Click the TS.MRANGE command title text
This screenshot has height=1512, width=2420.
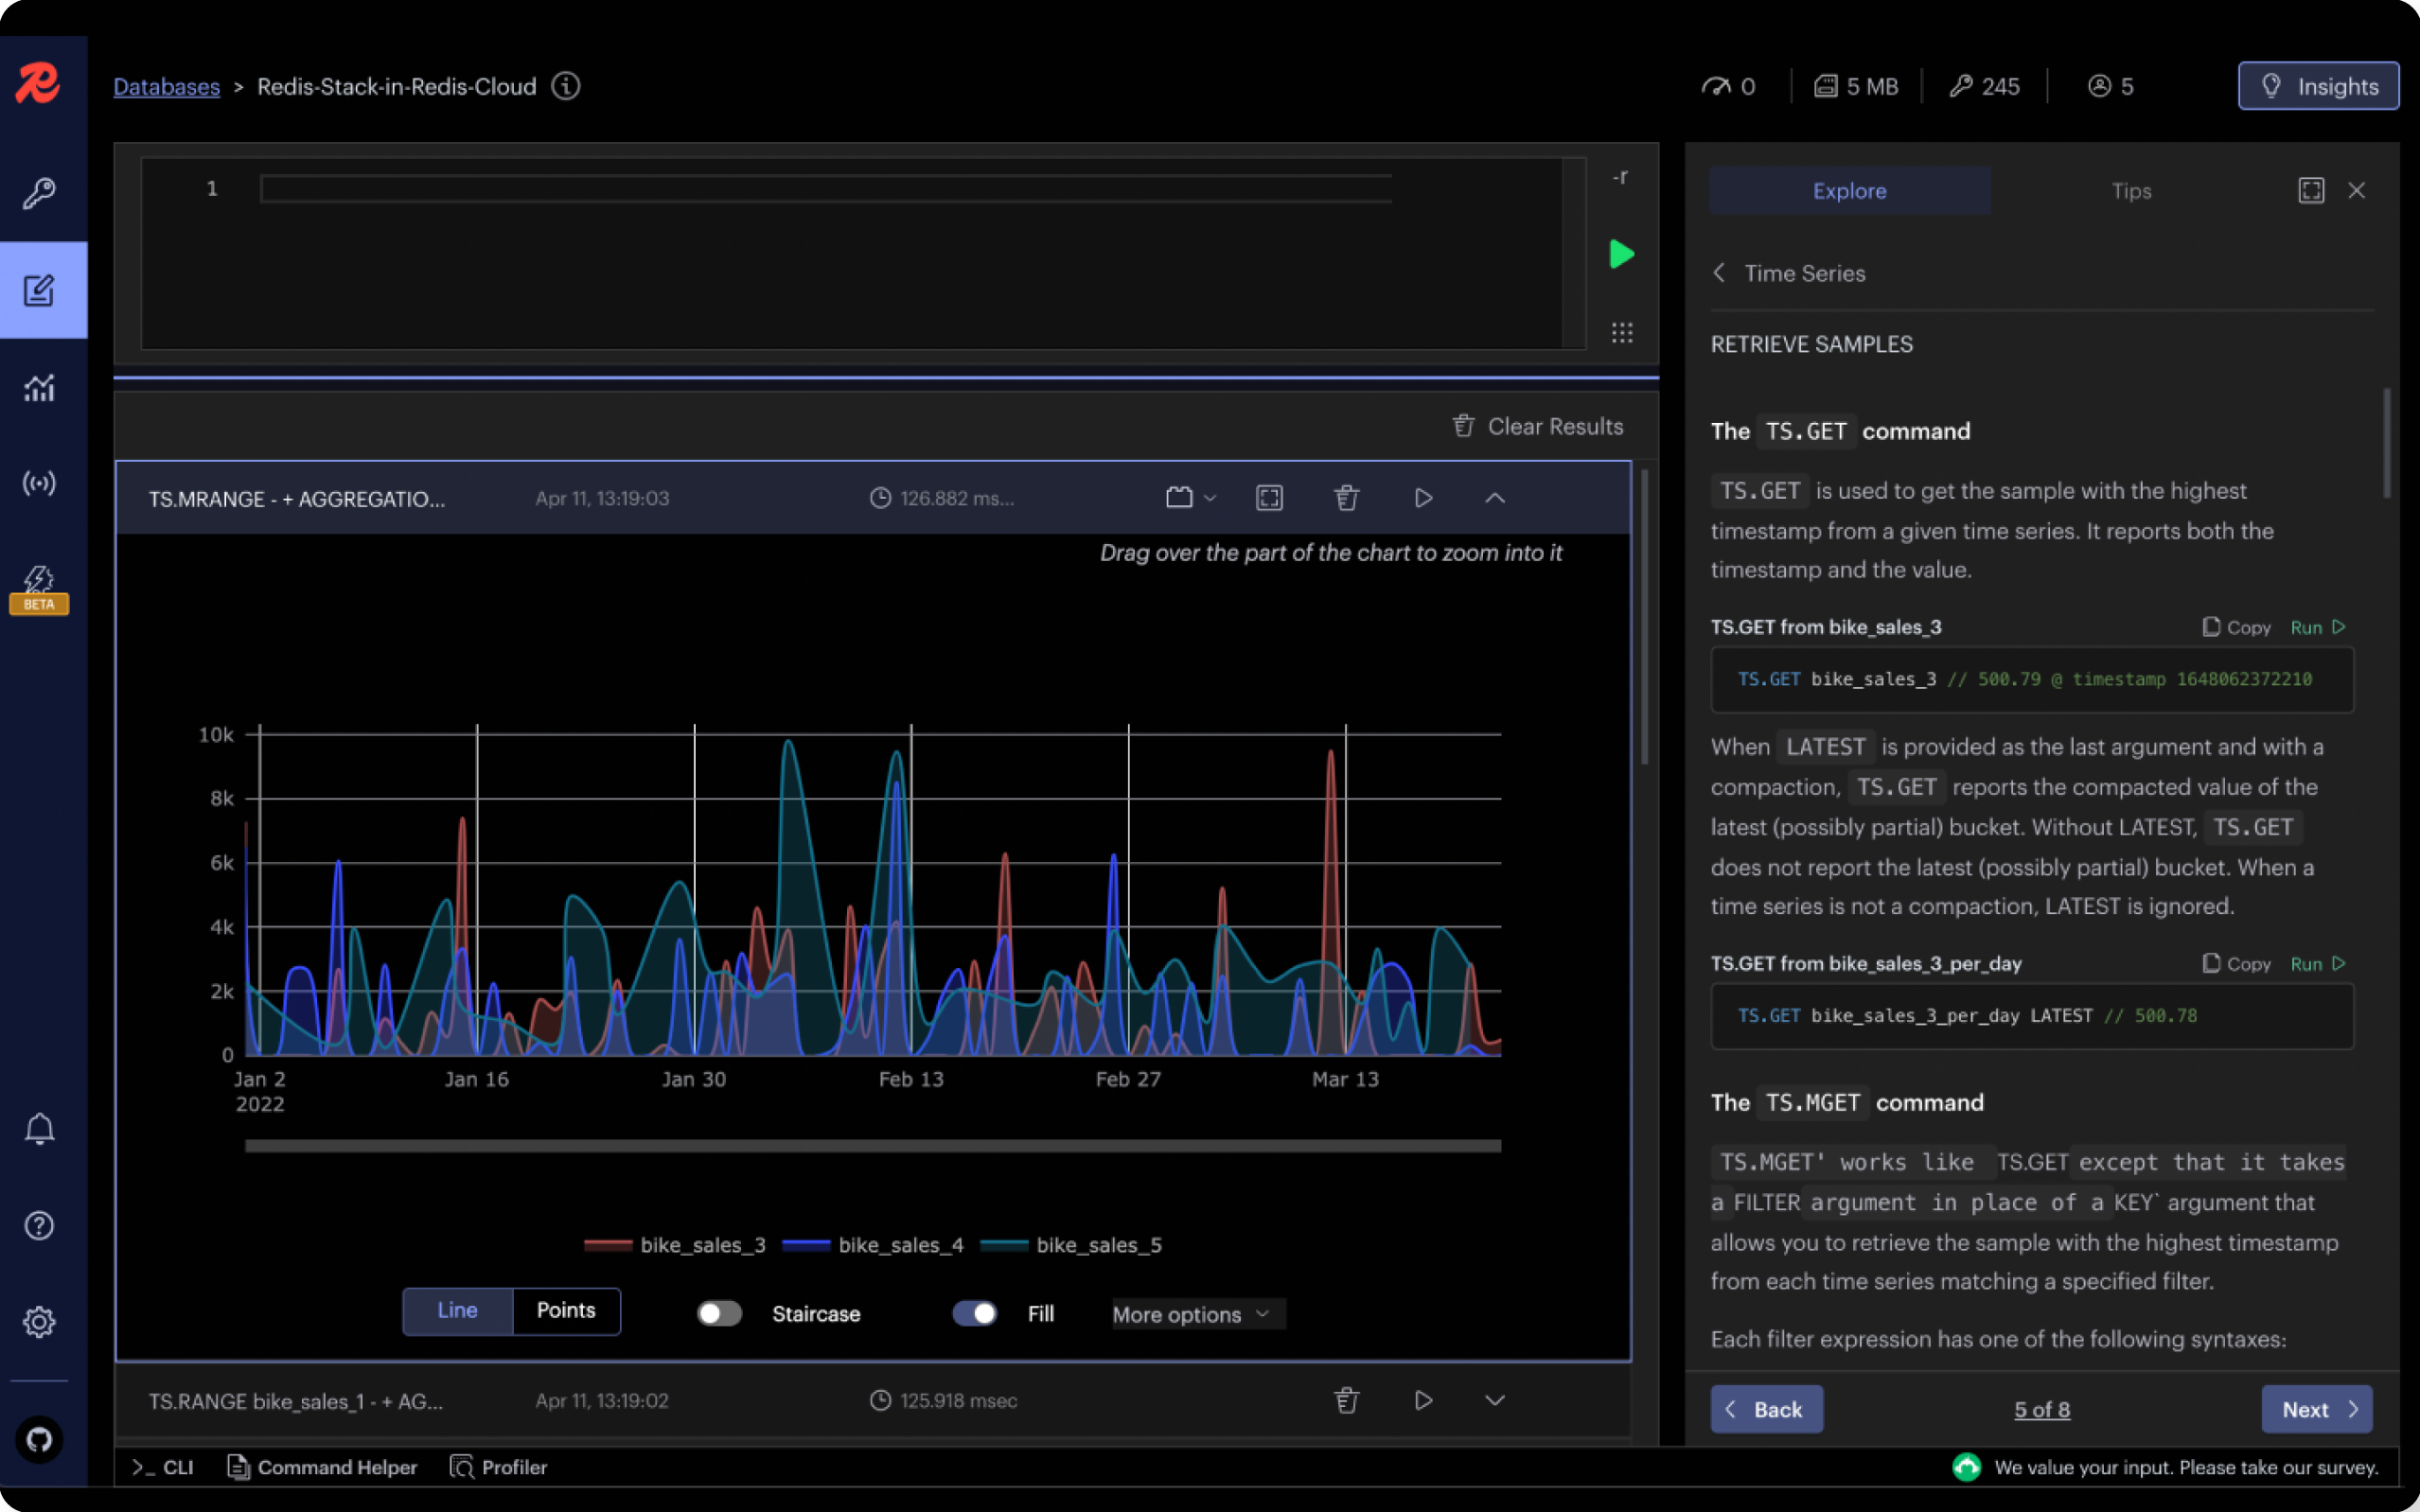tap(297, 498)
